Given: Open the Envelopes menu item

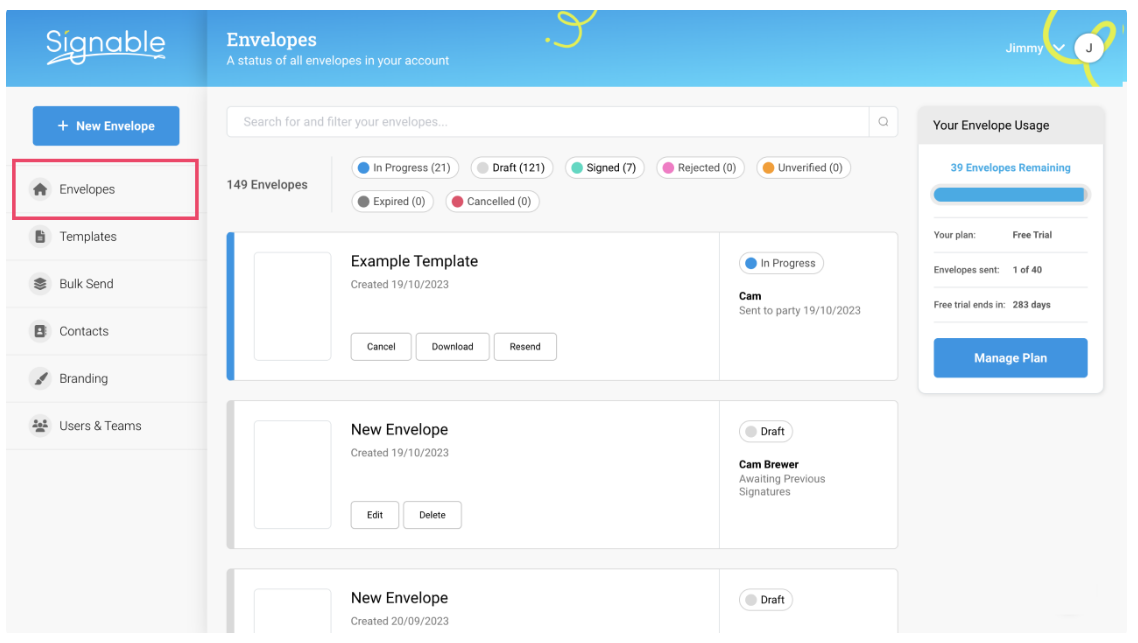Looking at the screenshot, I should (106, 189).
